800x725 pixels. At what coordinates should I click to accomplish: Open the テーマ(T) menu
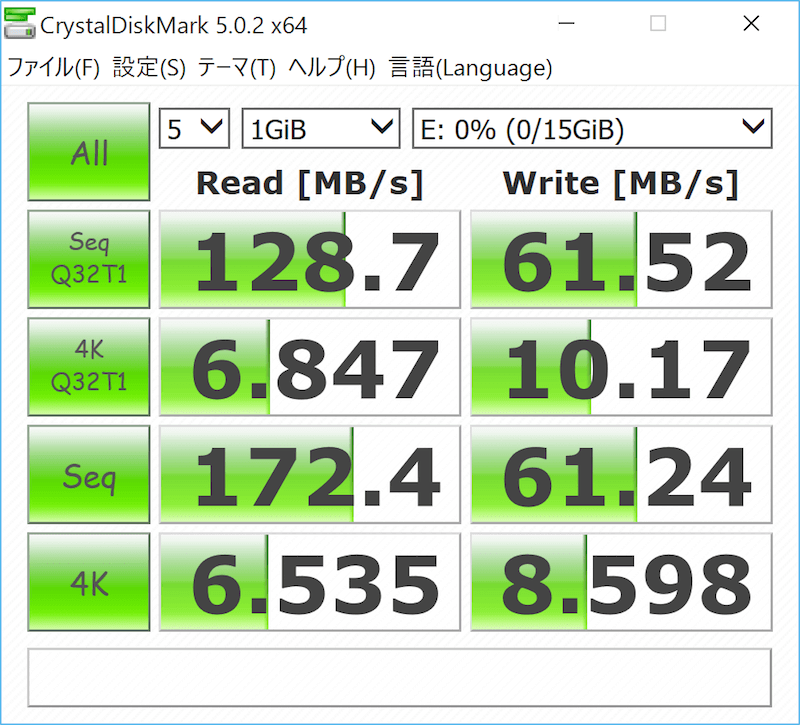pyautogui.click(x=236, y=68)
